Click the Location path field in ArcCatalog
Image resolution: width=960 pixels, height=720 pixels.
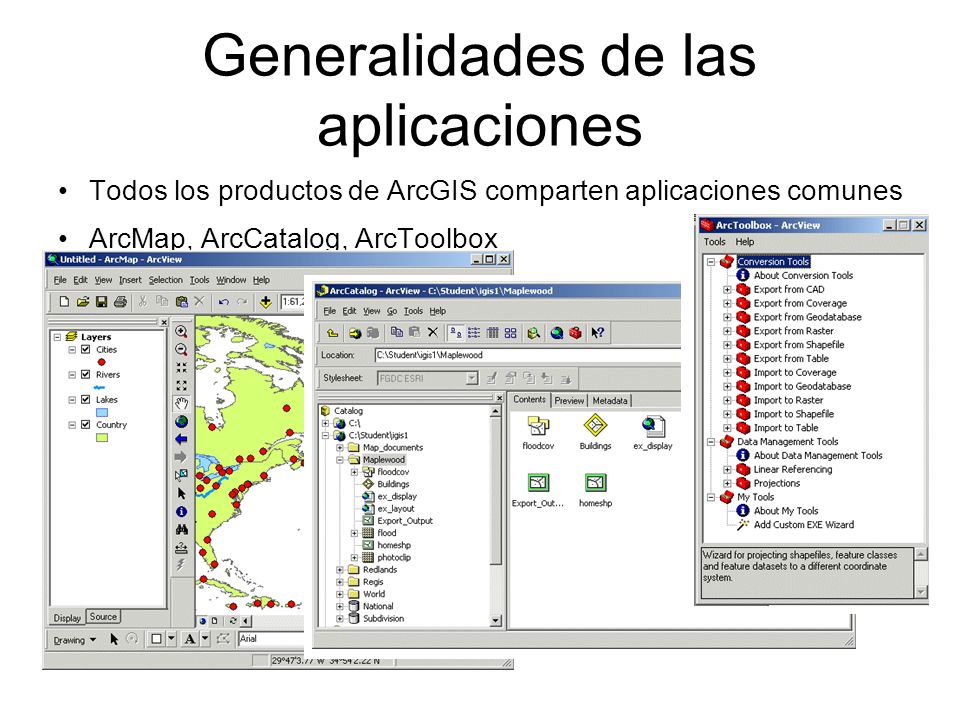[x=528, y=355]
